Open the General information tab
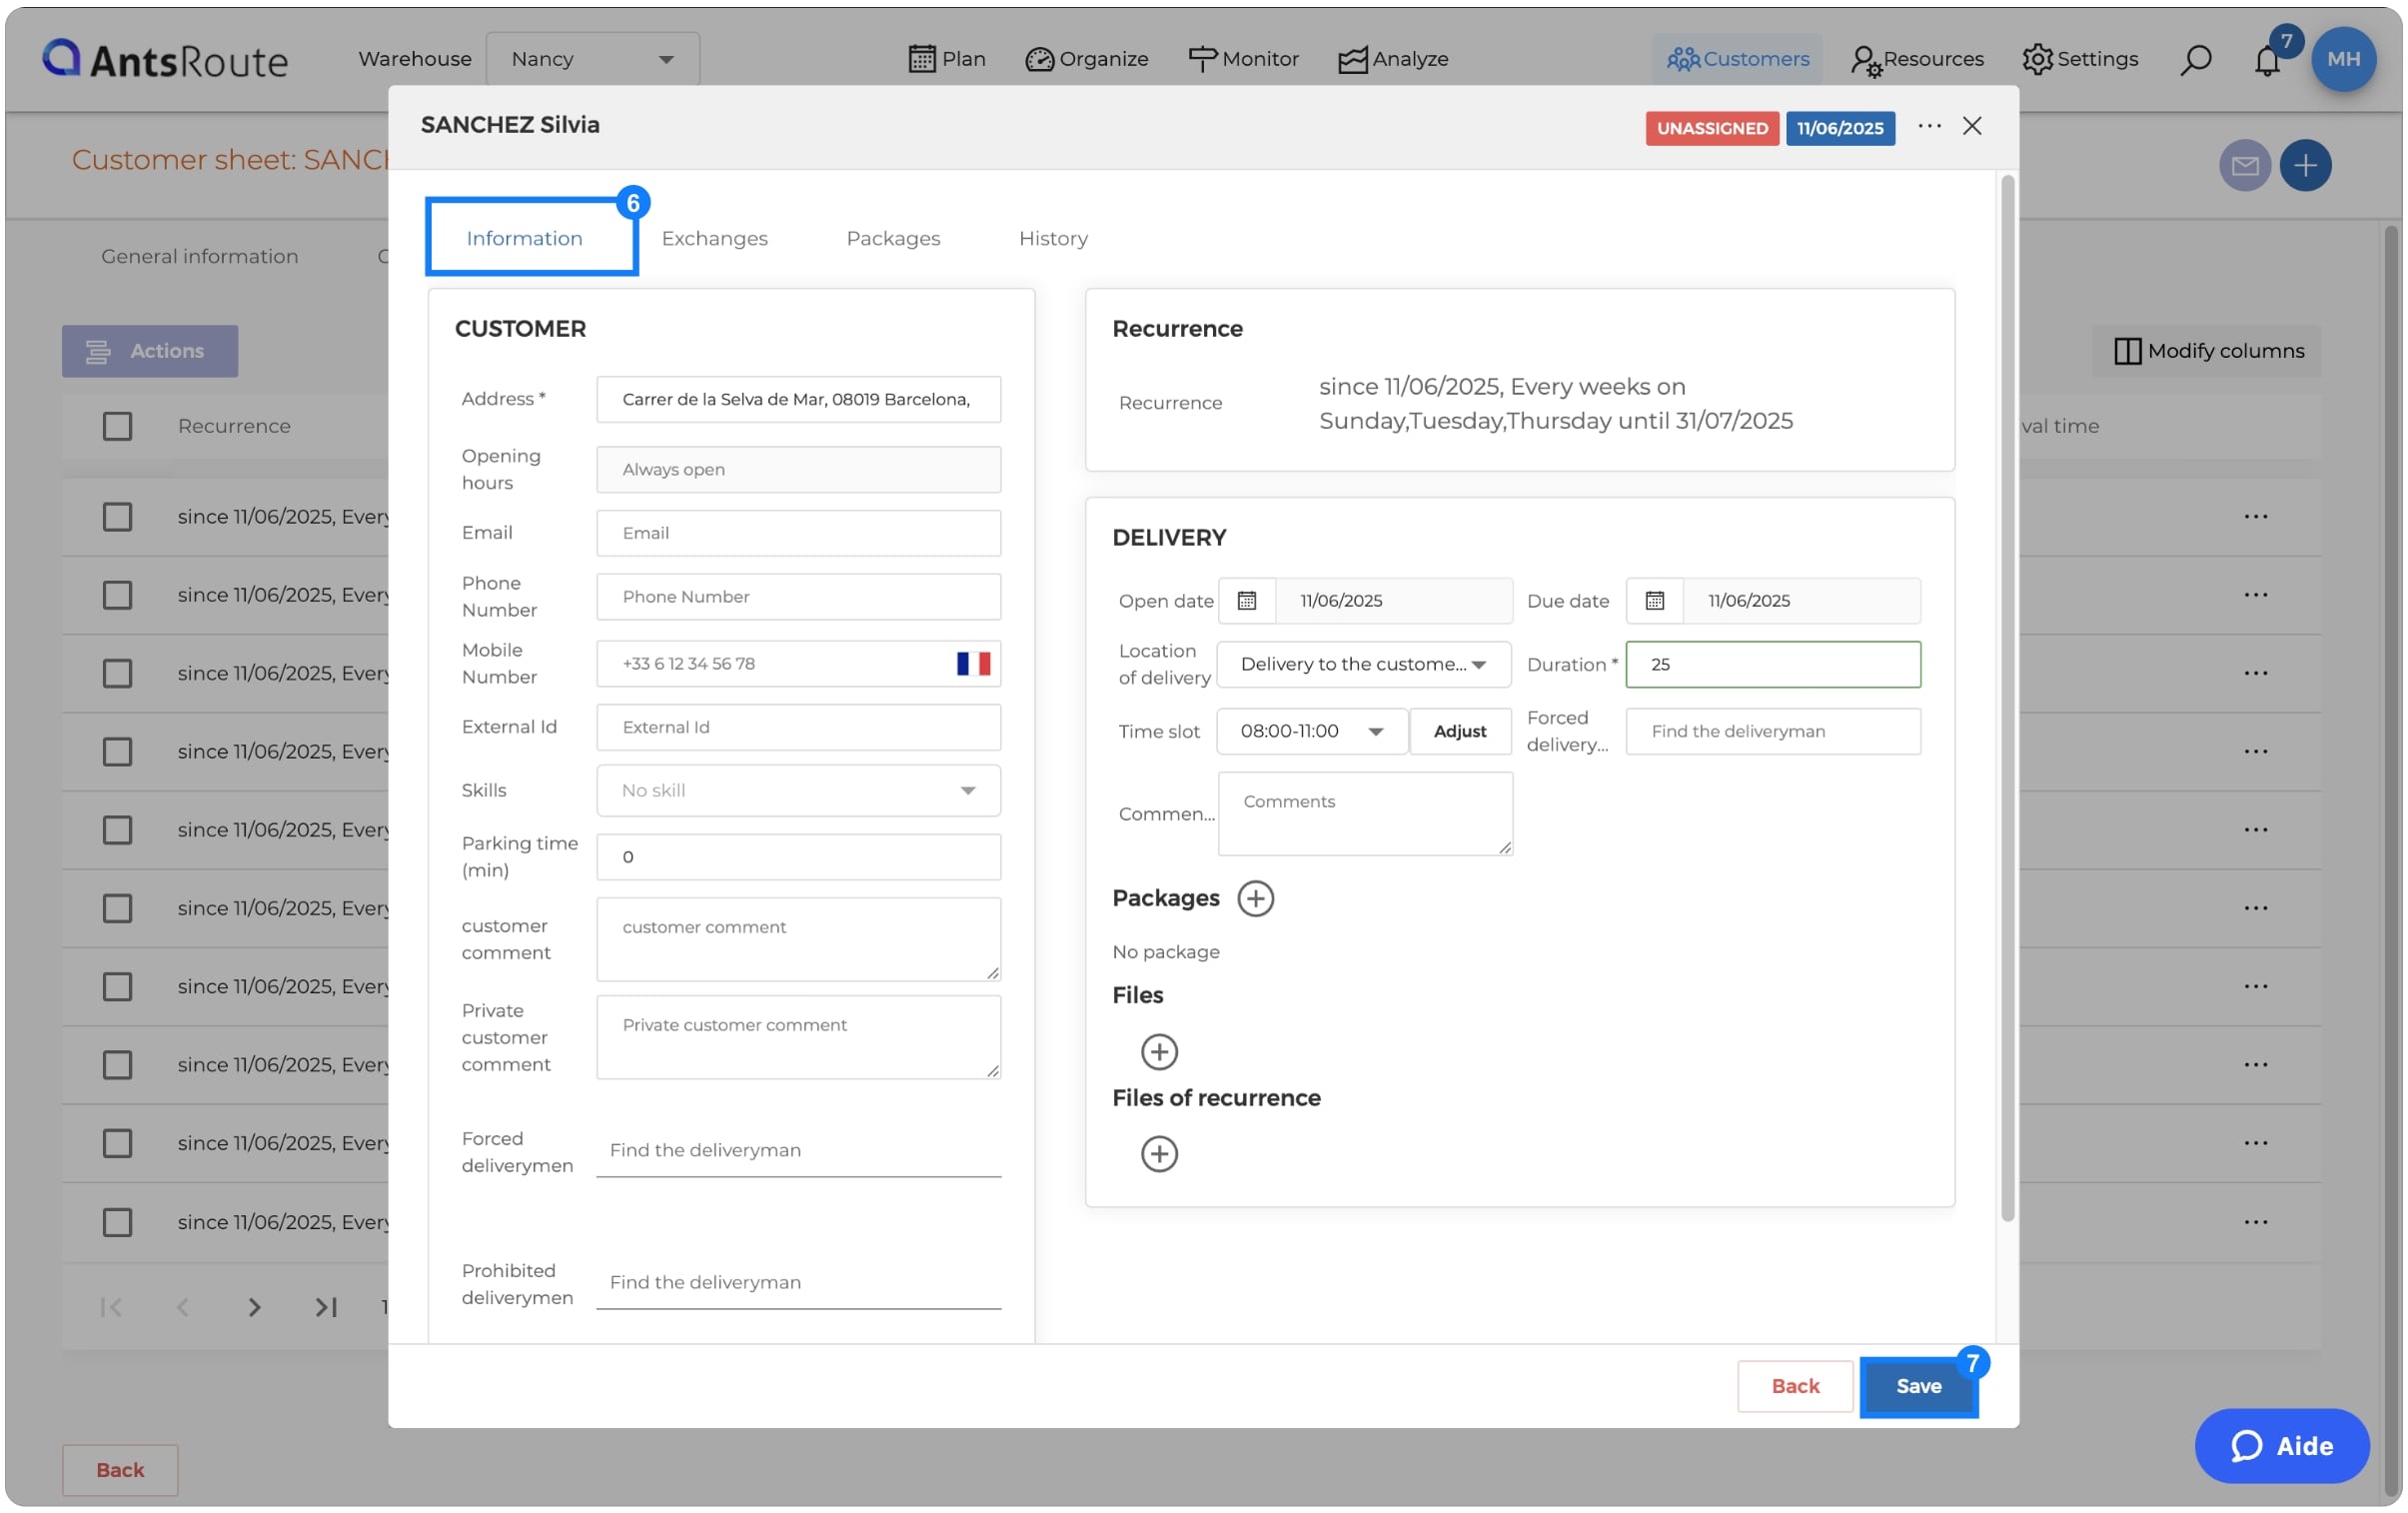The width and height of the screenshot is (2408, 1513). (199, 256)
